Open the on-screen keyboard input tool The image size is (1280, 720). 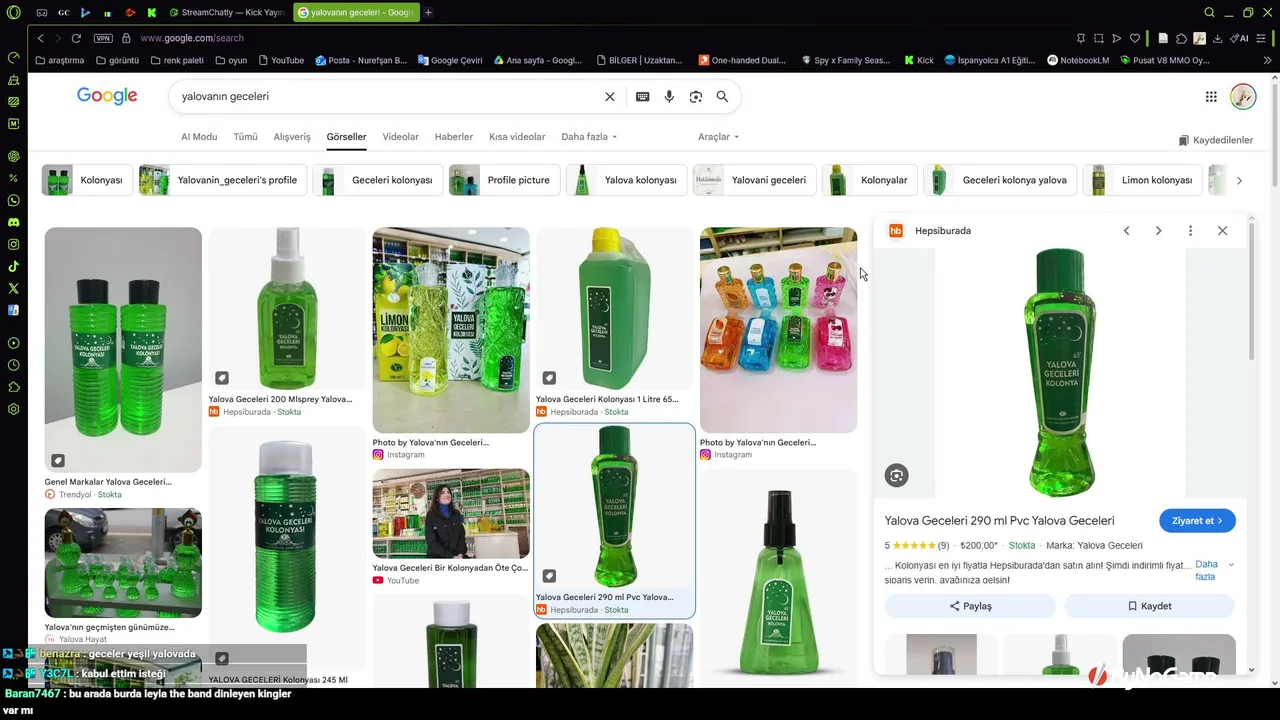642,97
